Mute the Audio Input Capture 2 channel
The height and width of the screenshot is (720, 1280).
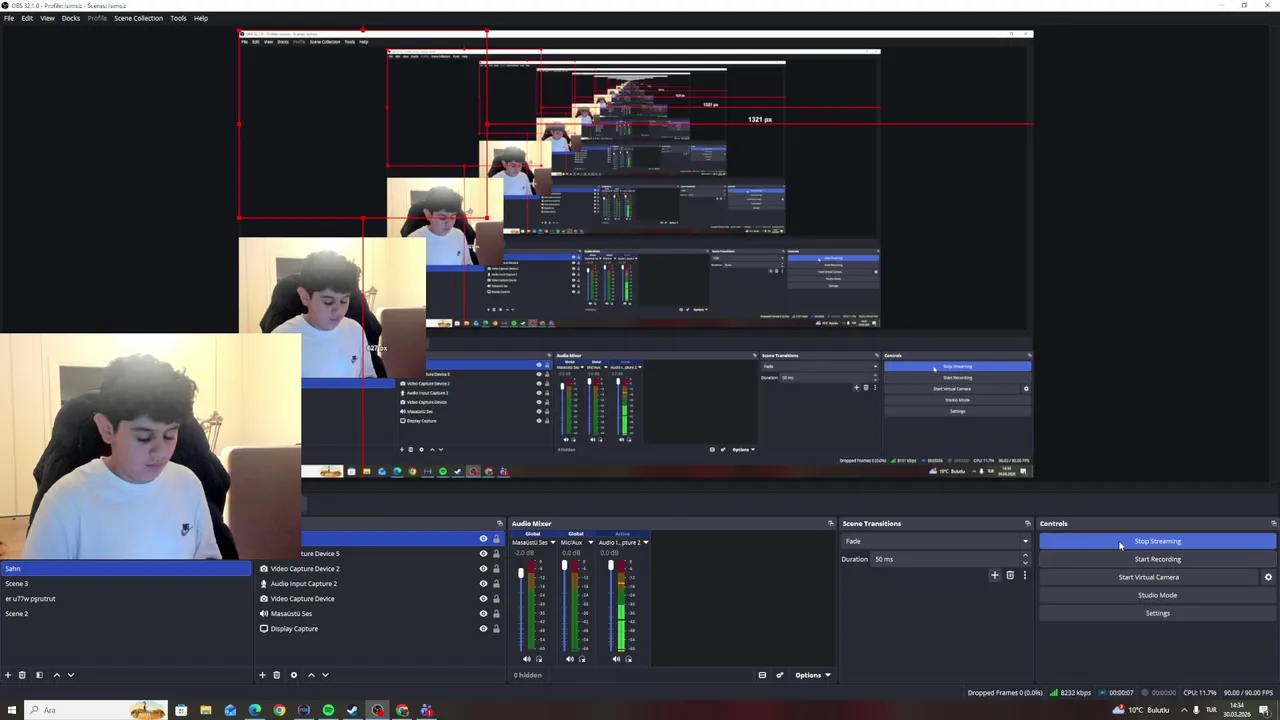[x=616, y=659]
